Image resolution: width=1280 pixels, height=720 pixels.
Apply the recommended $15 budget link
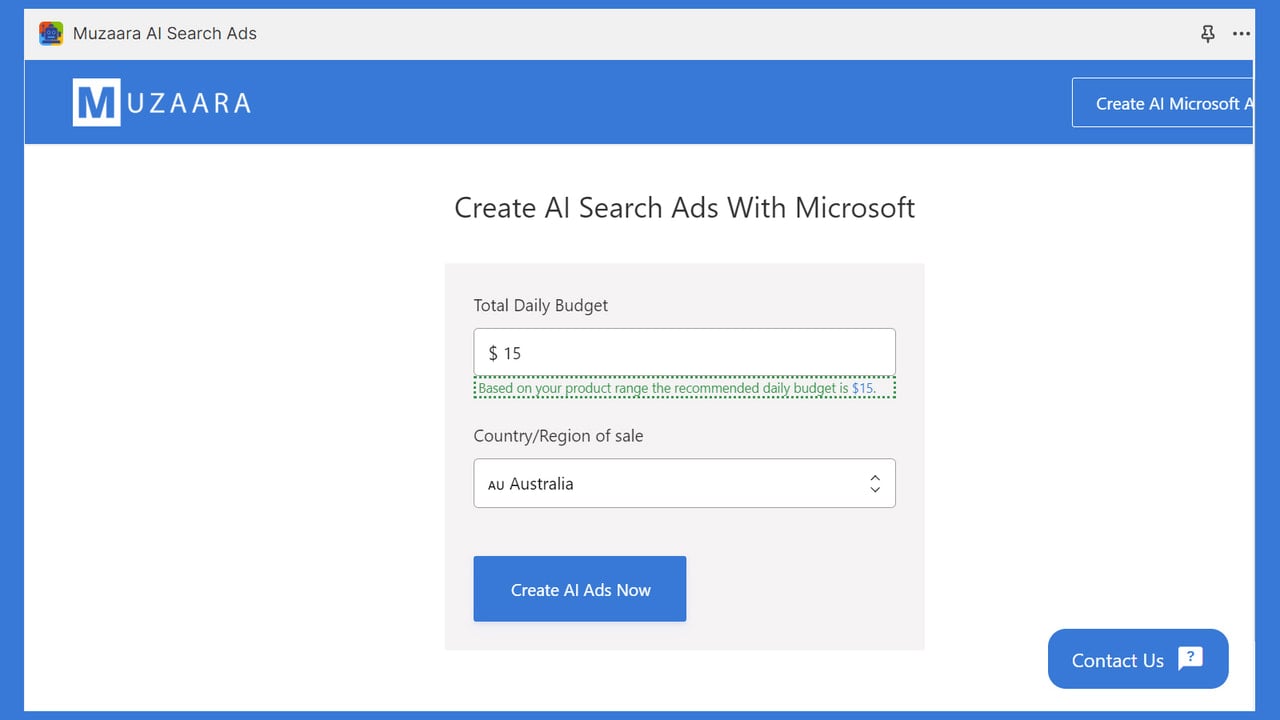point(862,388)
